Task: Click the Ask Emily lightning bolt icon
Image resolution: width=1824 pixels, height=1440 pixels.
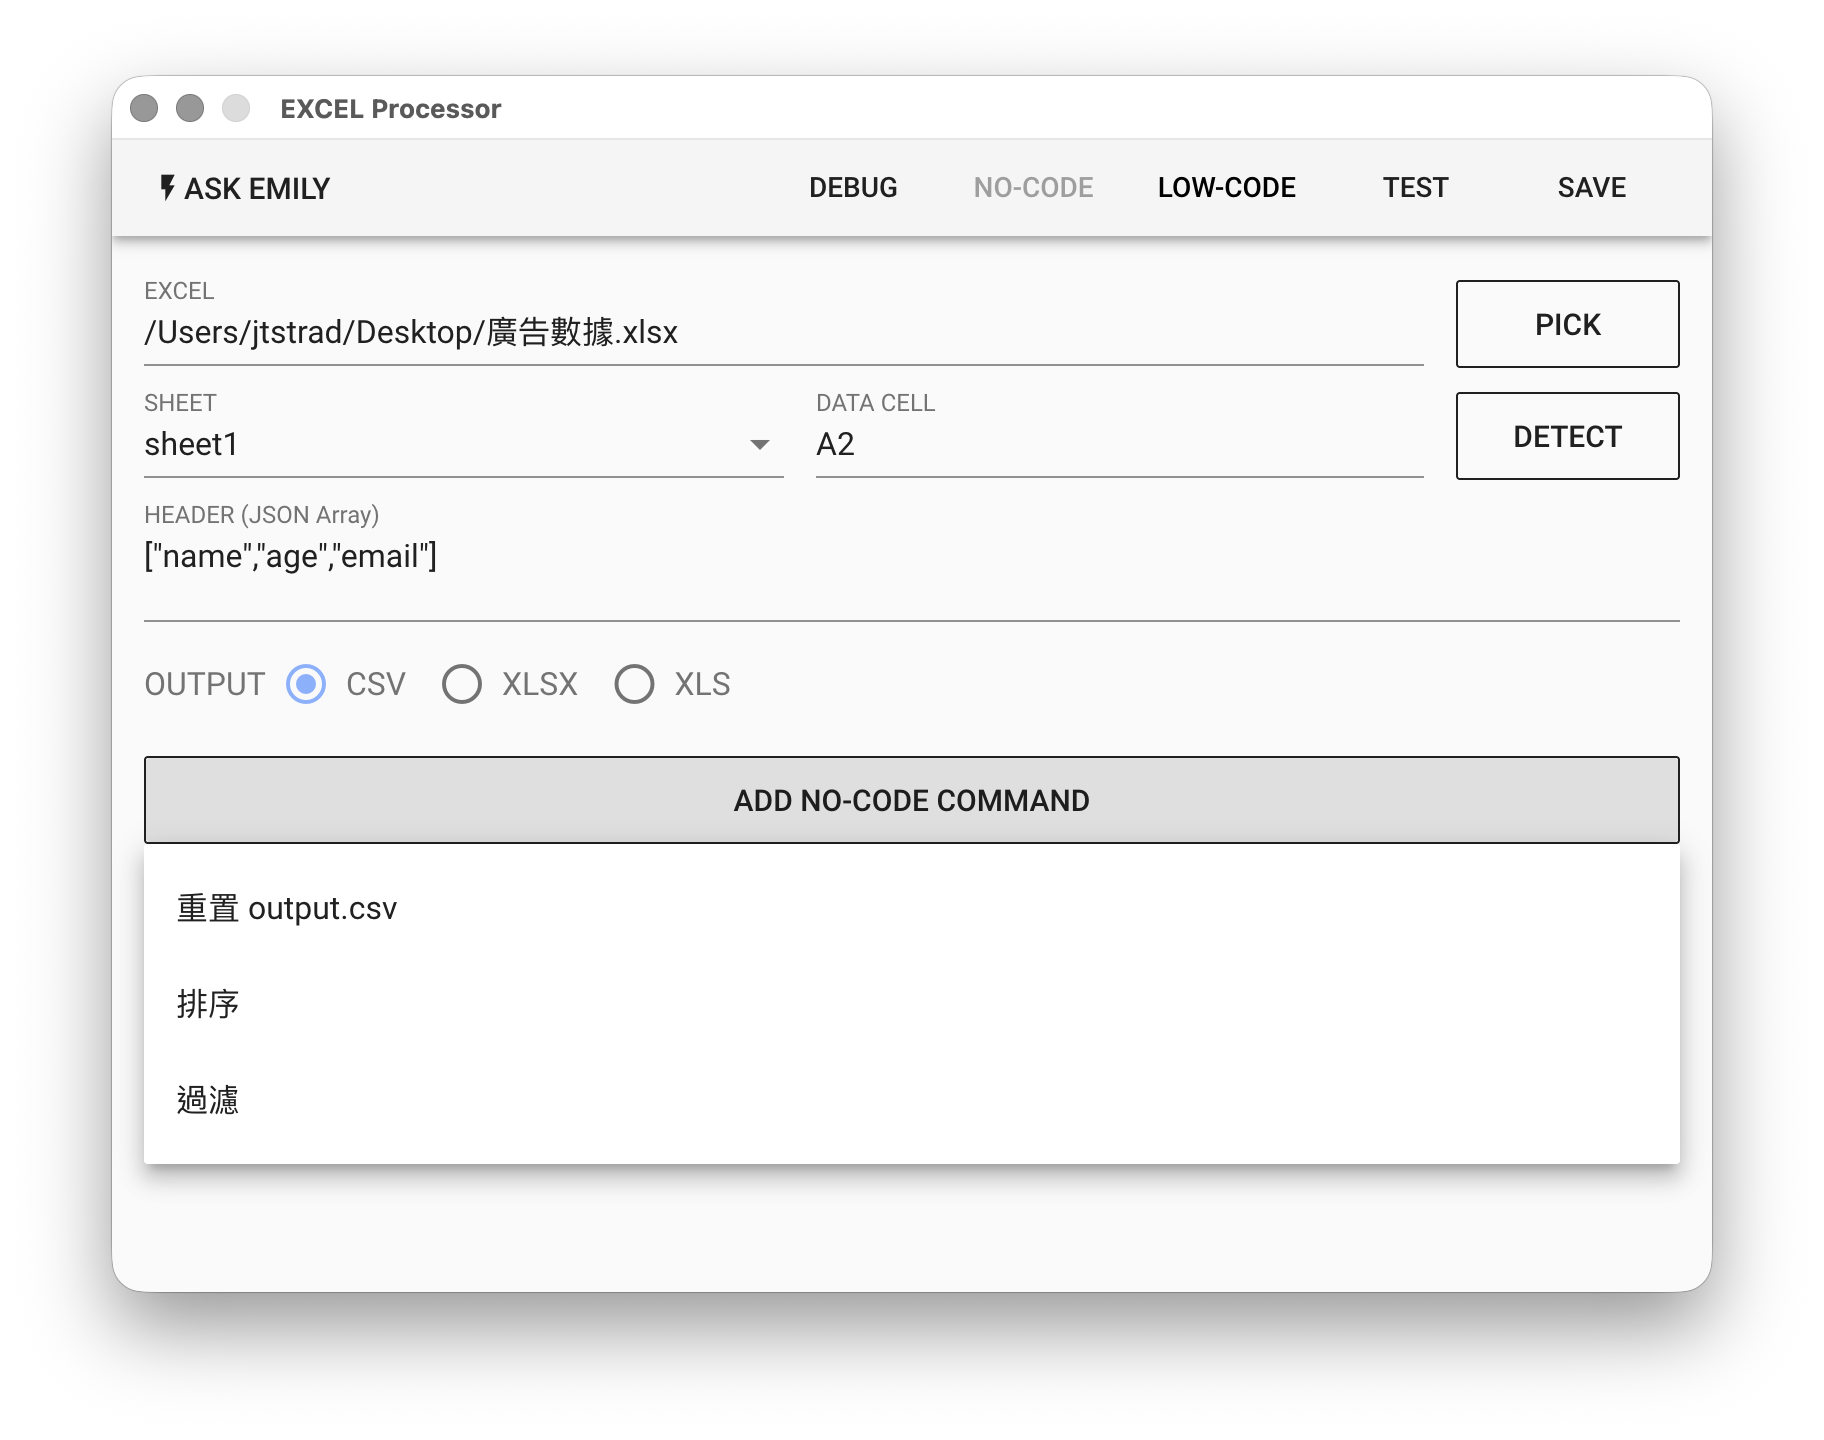Action: coord(168,187)
